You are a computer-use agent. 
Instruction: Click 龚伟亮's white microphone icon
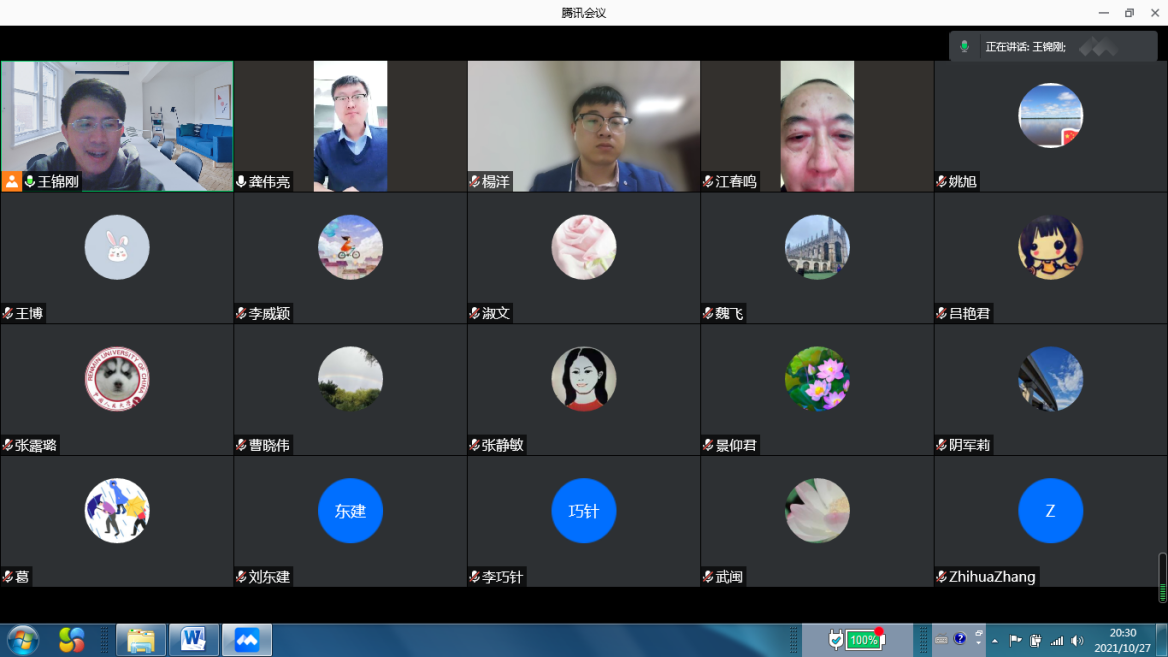tap(241, 181)
